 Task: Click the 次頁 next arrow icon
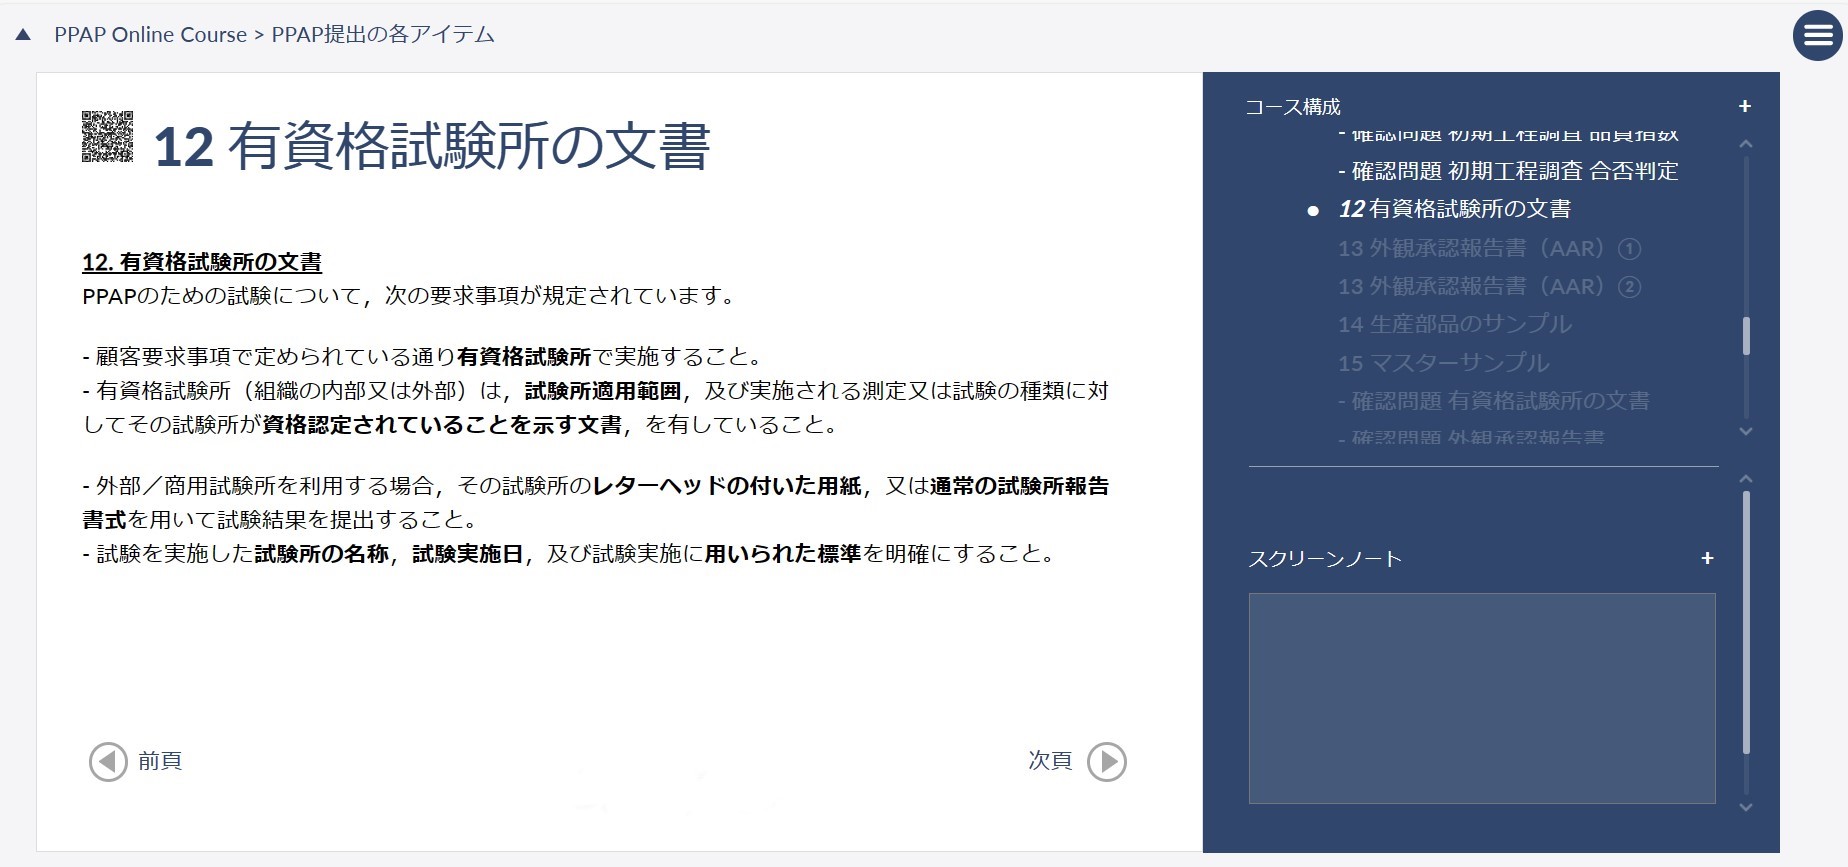pyautogui.click(x=1107, y=762)
